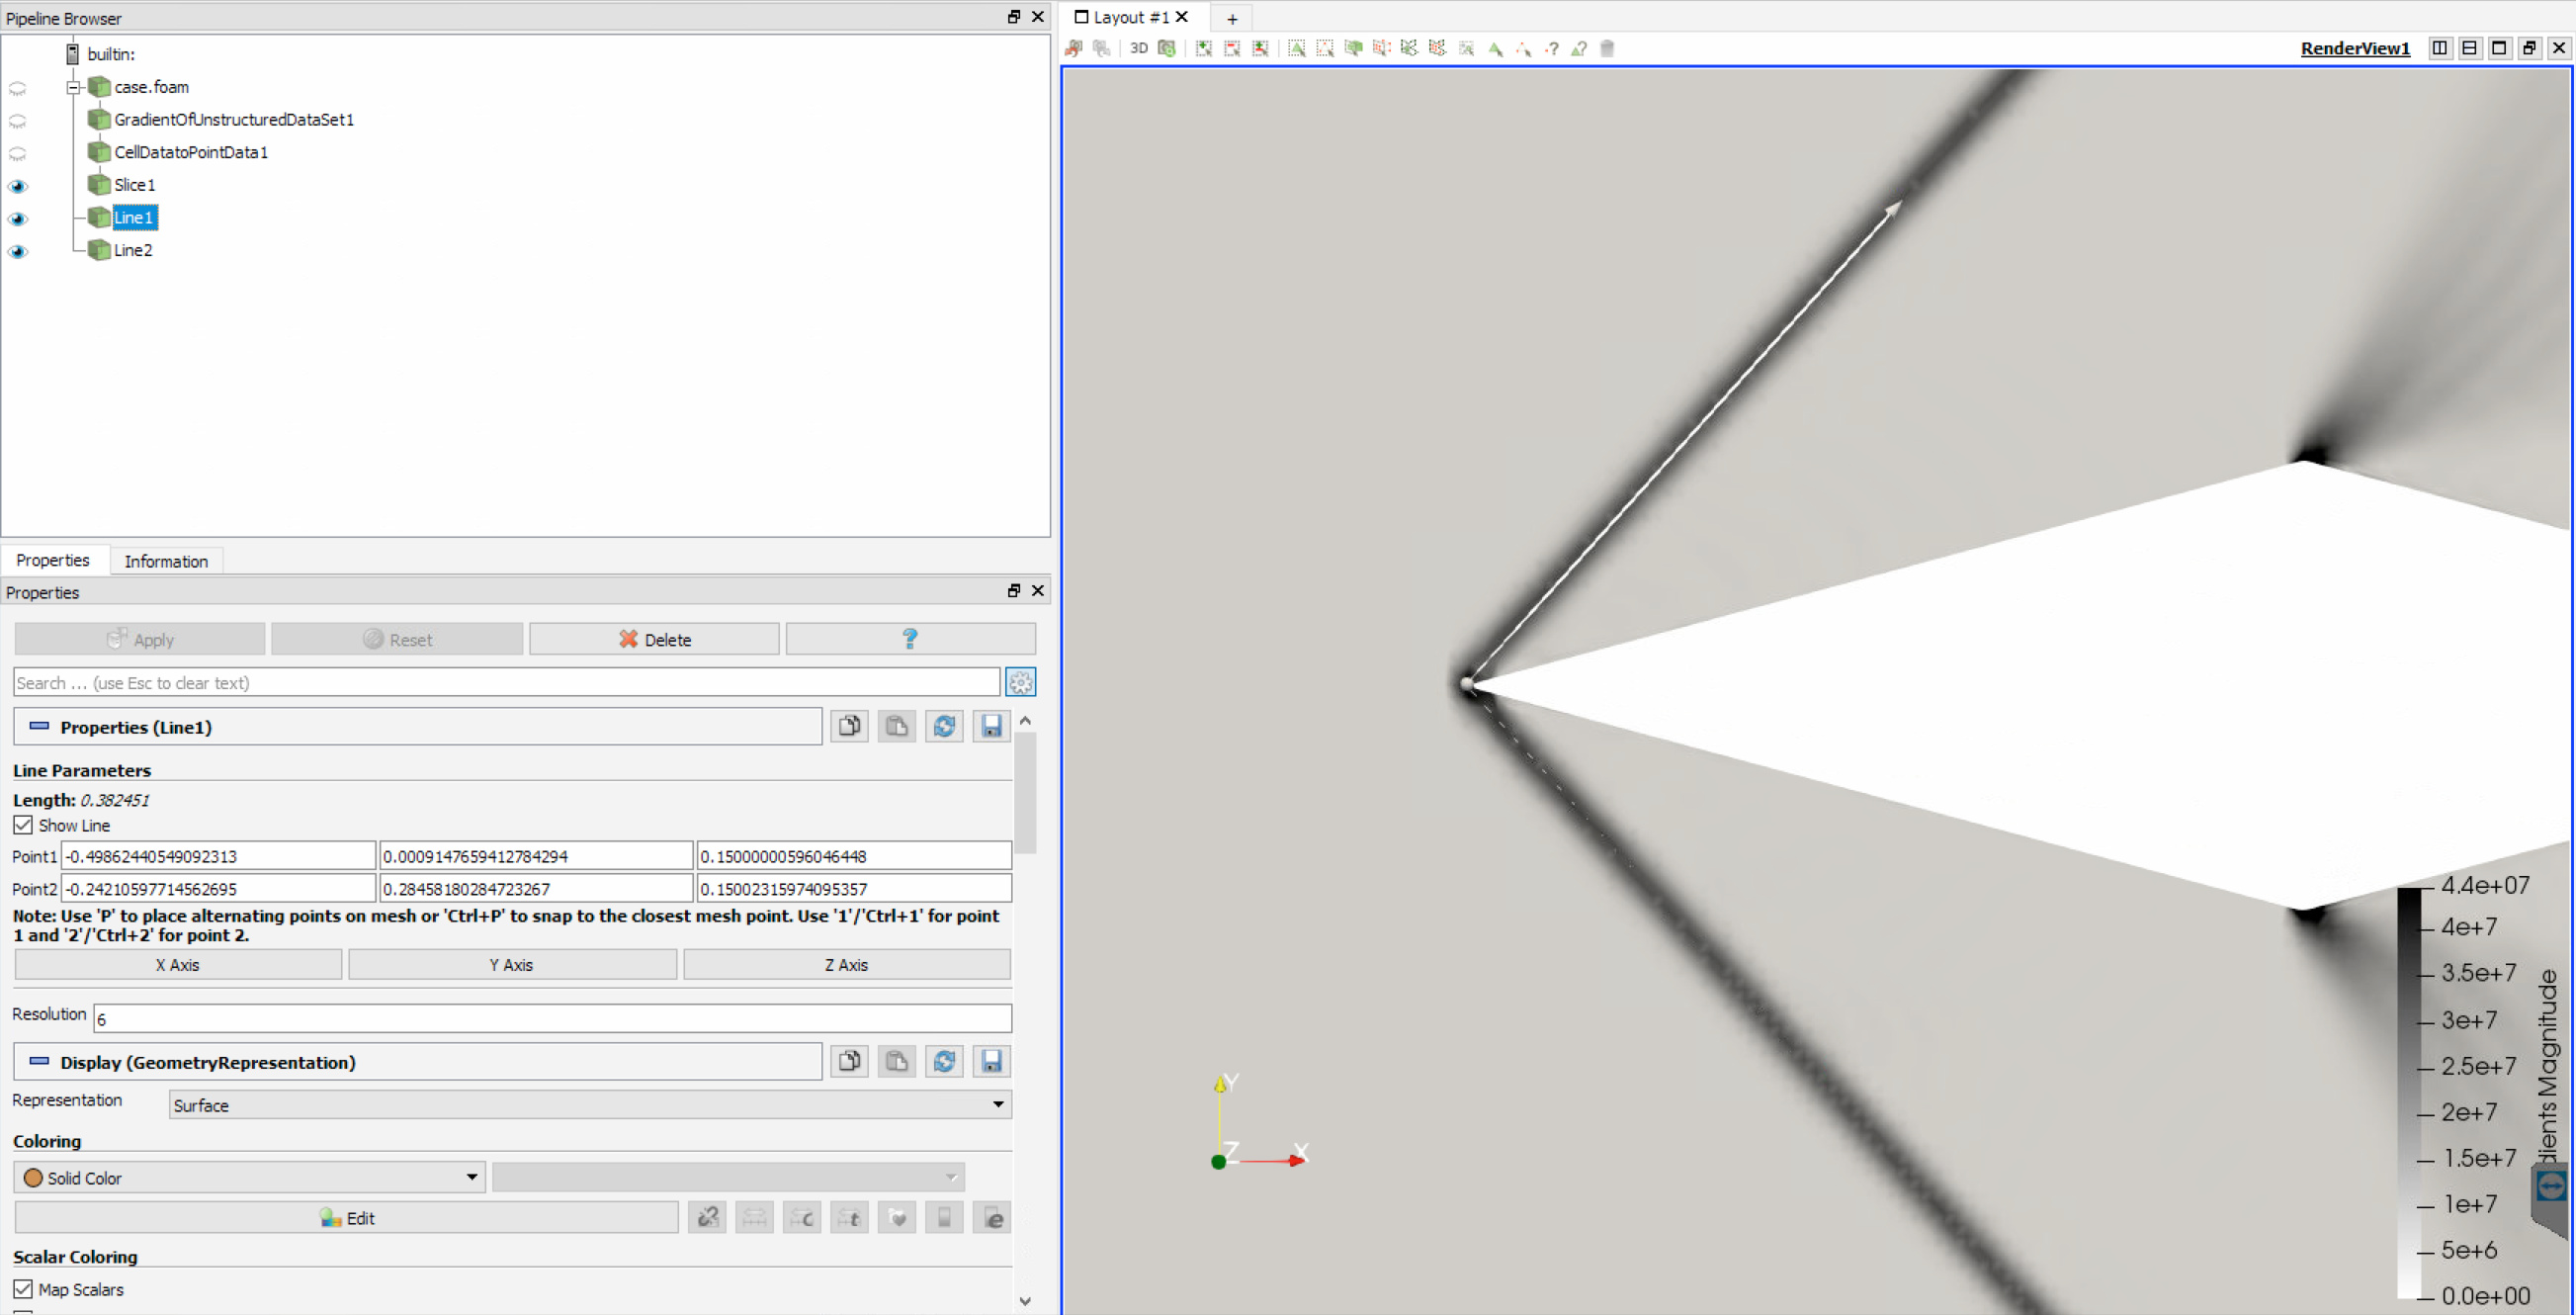2576x1315 pixels.
Task: Click the Adjust Camera icon
Action: [1167, 48]
